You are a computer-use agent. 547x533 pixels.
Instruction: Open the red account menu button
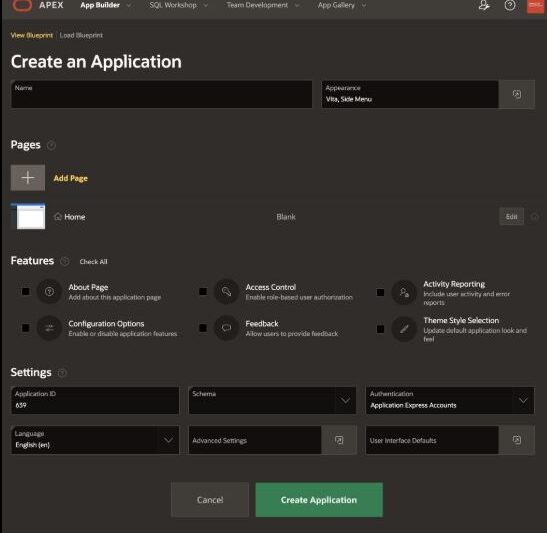pyautogui.click(x=535, y=6)
